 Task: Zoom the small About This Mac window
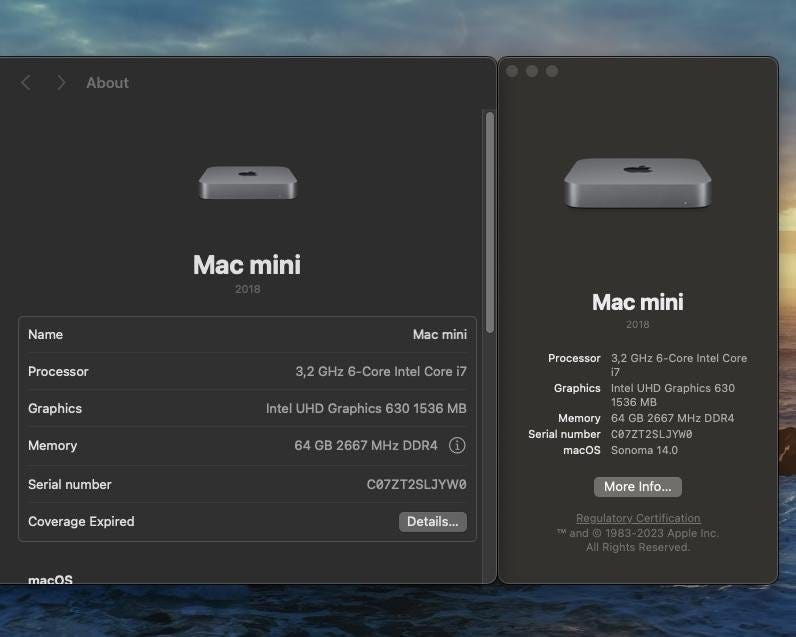click(x=552, y=71)
